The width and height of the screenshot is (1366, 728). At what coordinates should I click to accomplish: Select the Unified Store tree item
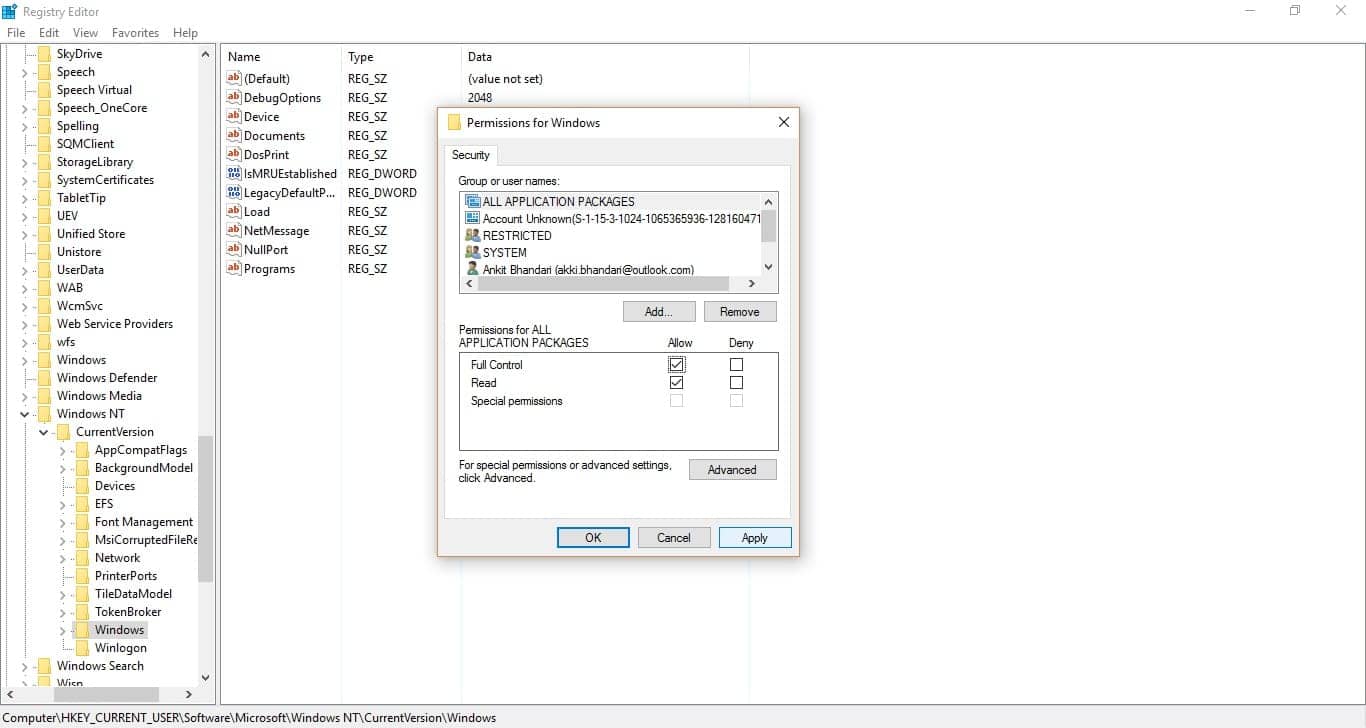click(x=91, y=234)
